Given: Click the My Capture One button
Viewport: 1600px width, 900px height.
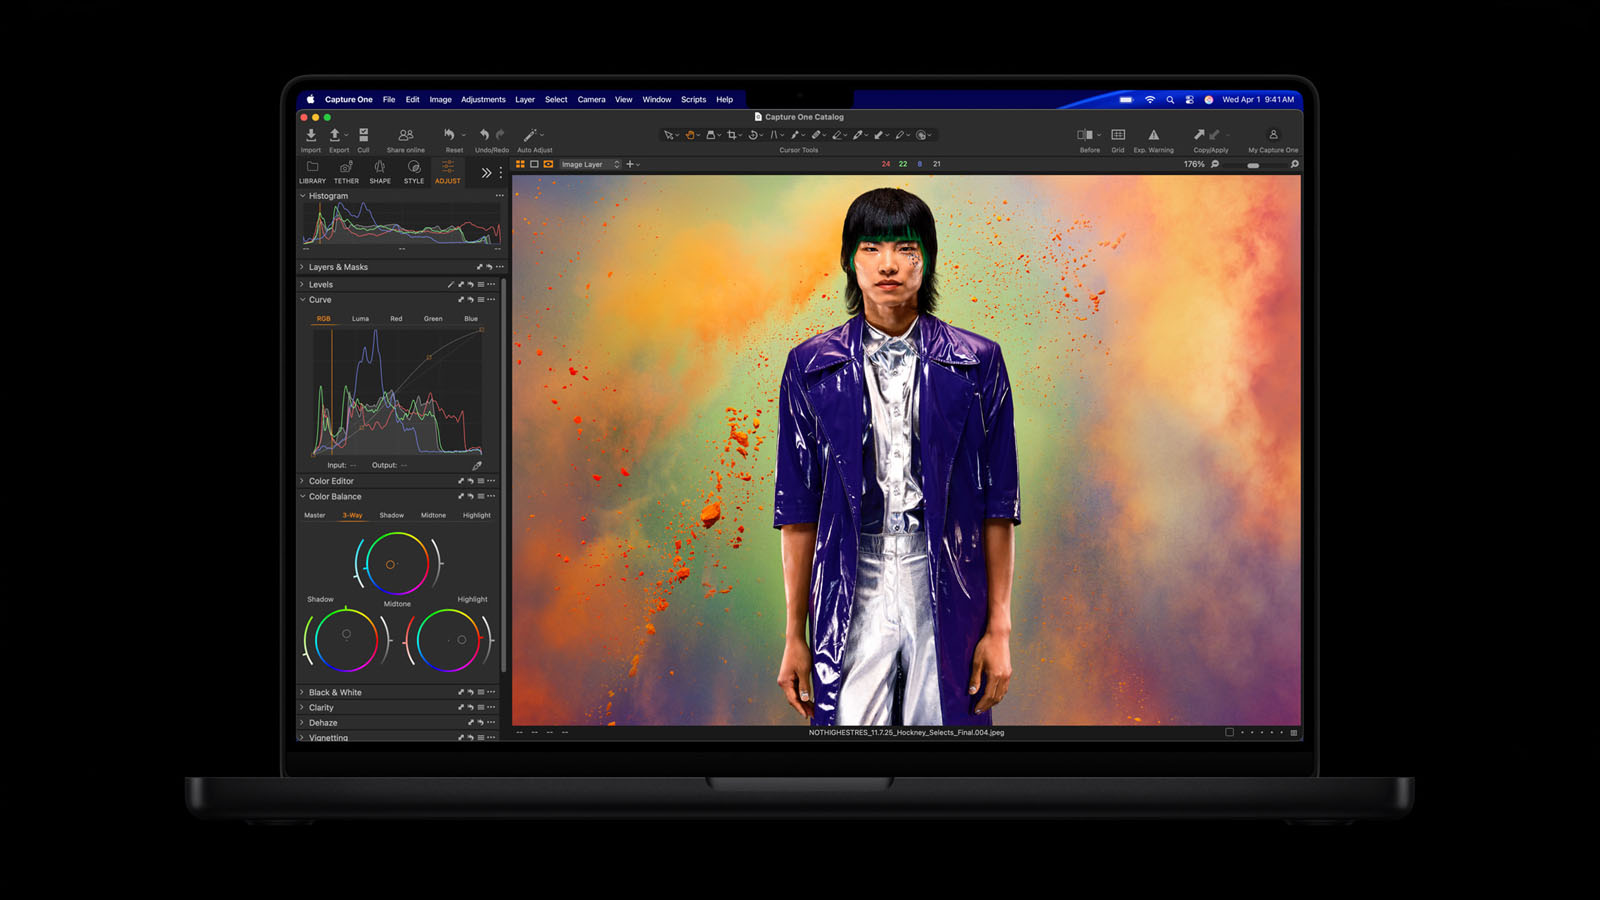Looking at the screenshot, I should [1273, 135].
